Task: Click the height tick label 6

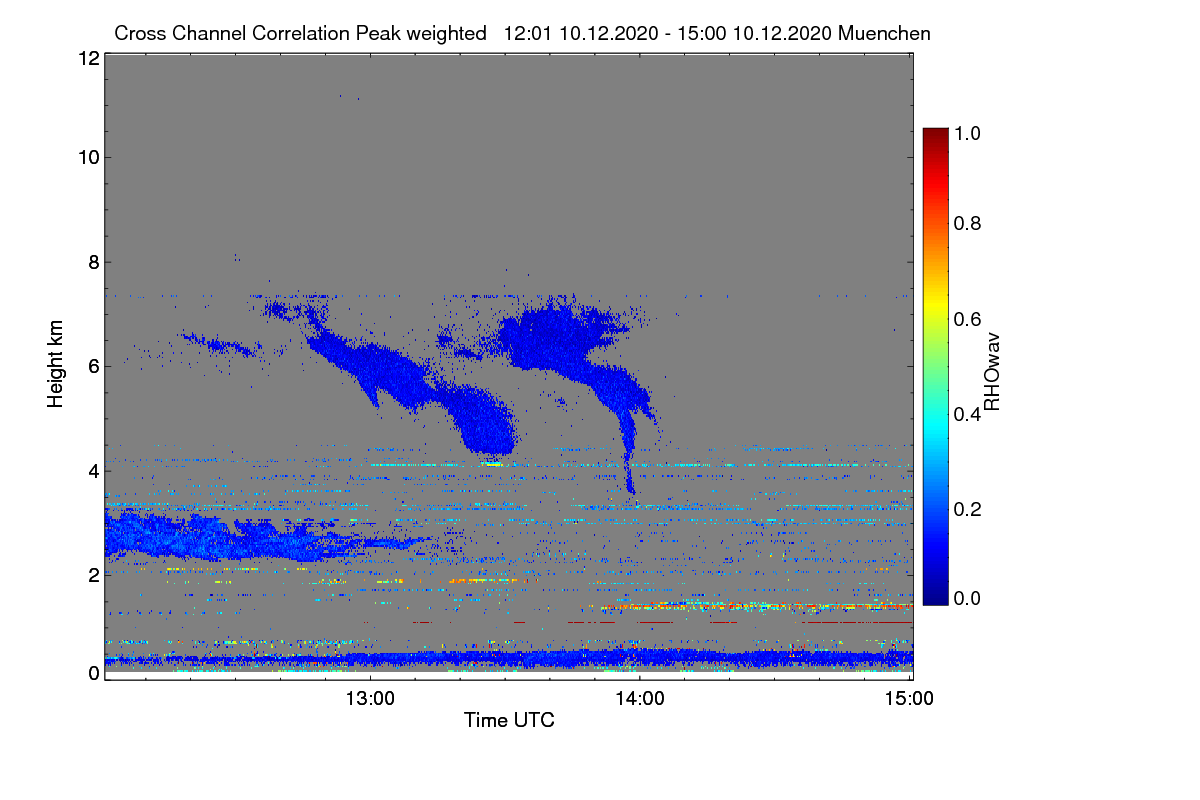Action: (92, 366)
